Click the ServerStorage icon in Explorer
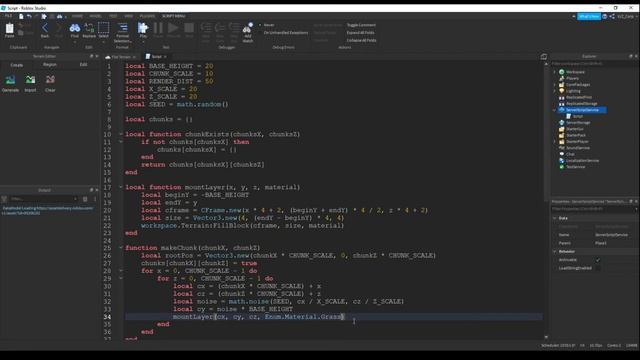Viewport: 640px width, 360px height. coord(562,122)
